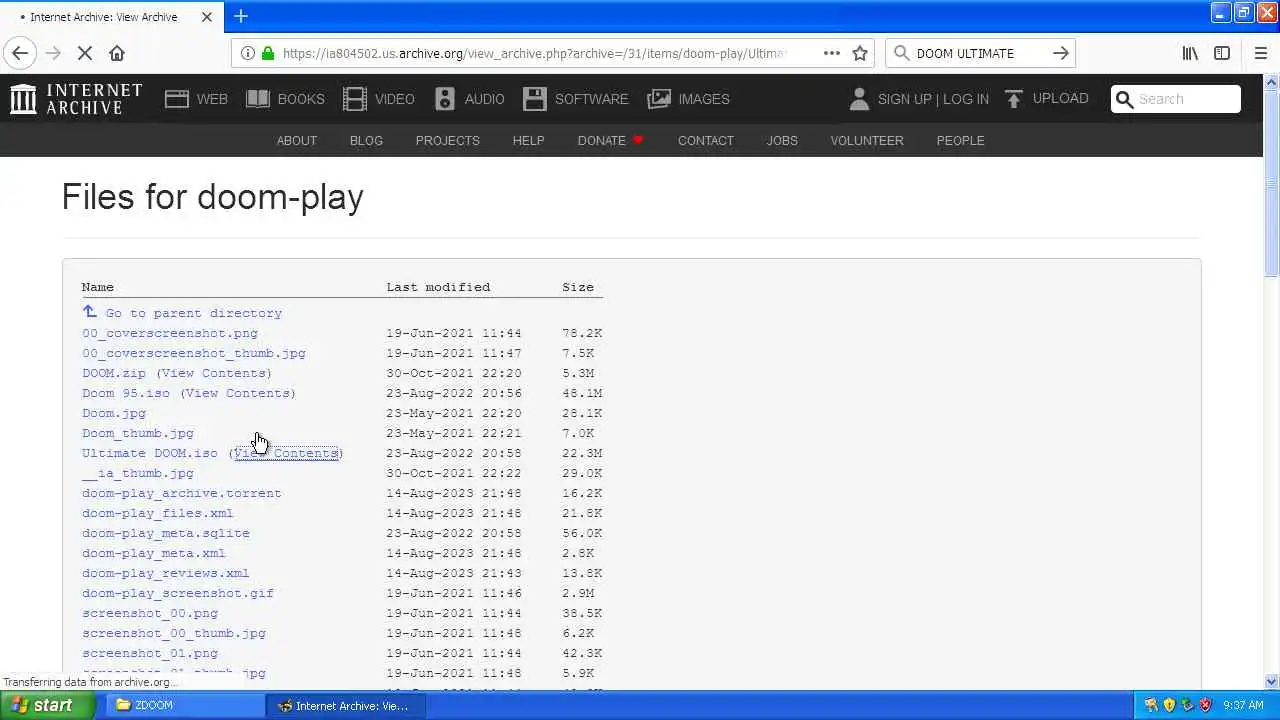Click the Archive search input field
The width and height of the screenshot is (1280, 720).
click(1175, 98)
